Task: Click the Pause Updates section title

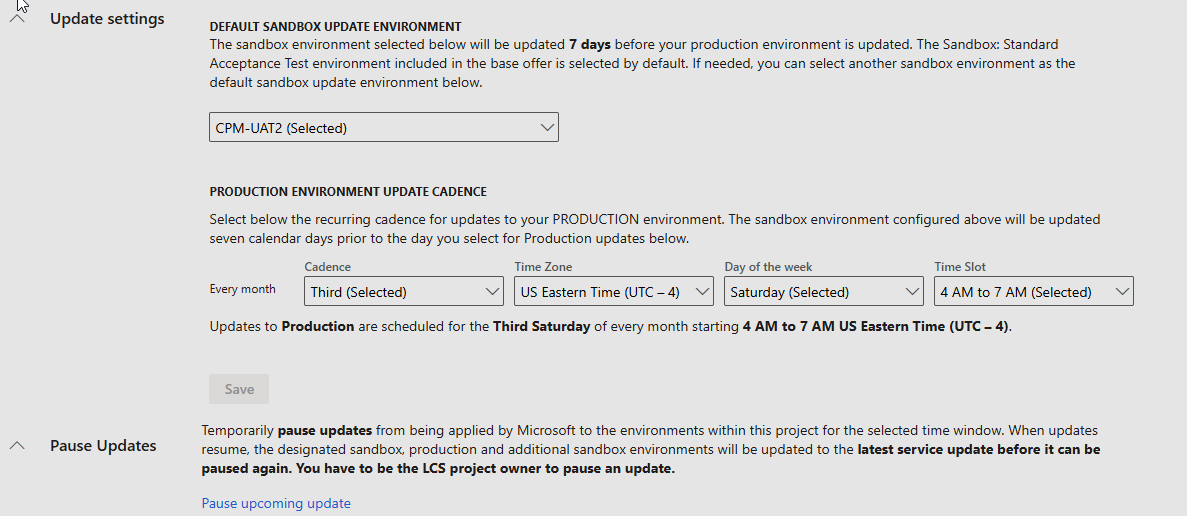Action: tap(103, 446)
